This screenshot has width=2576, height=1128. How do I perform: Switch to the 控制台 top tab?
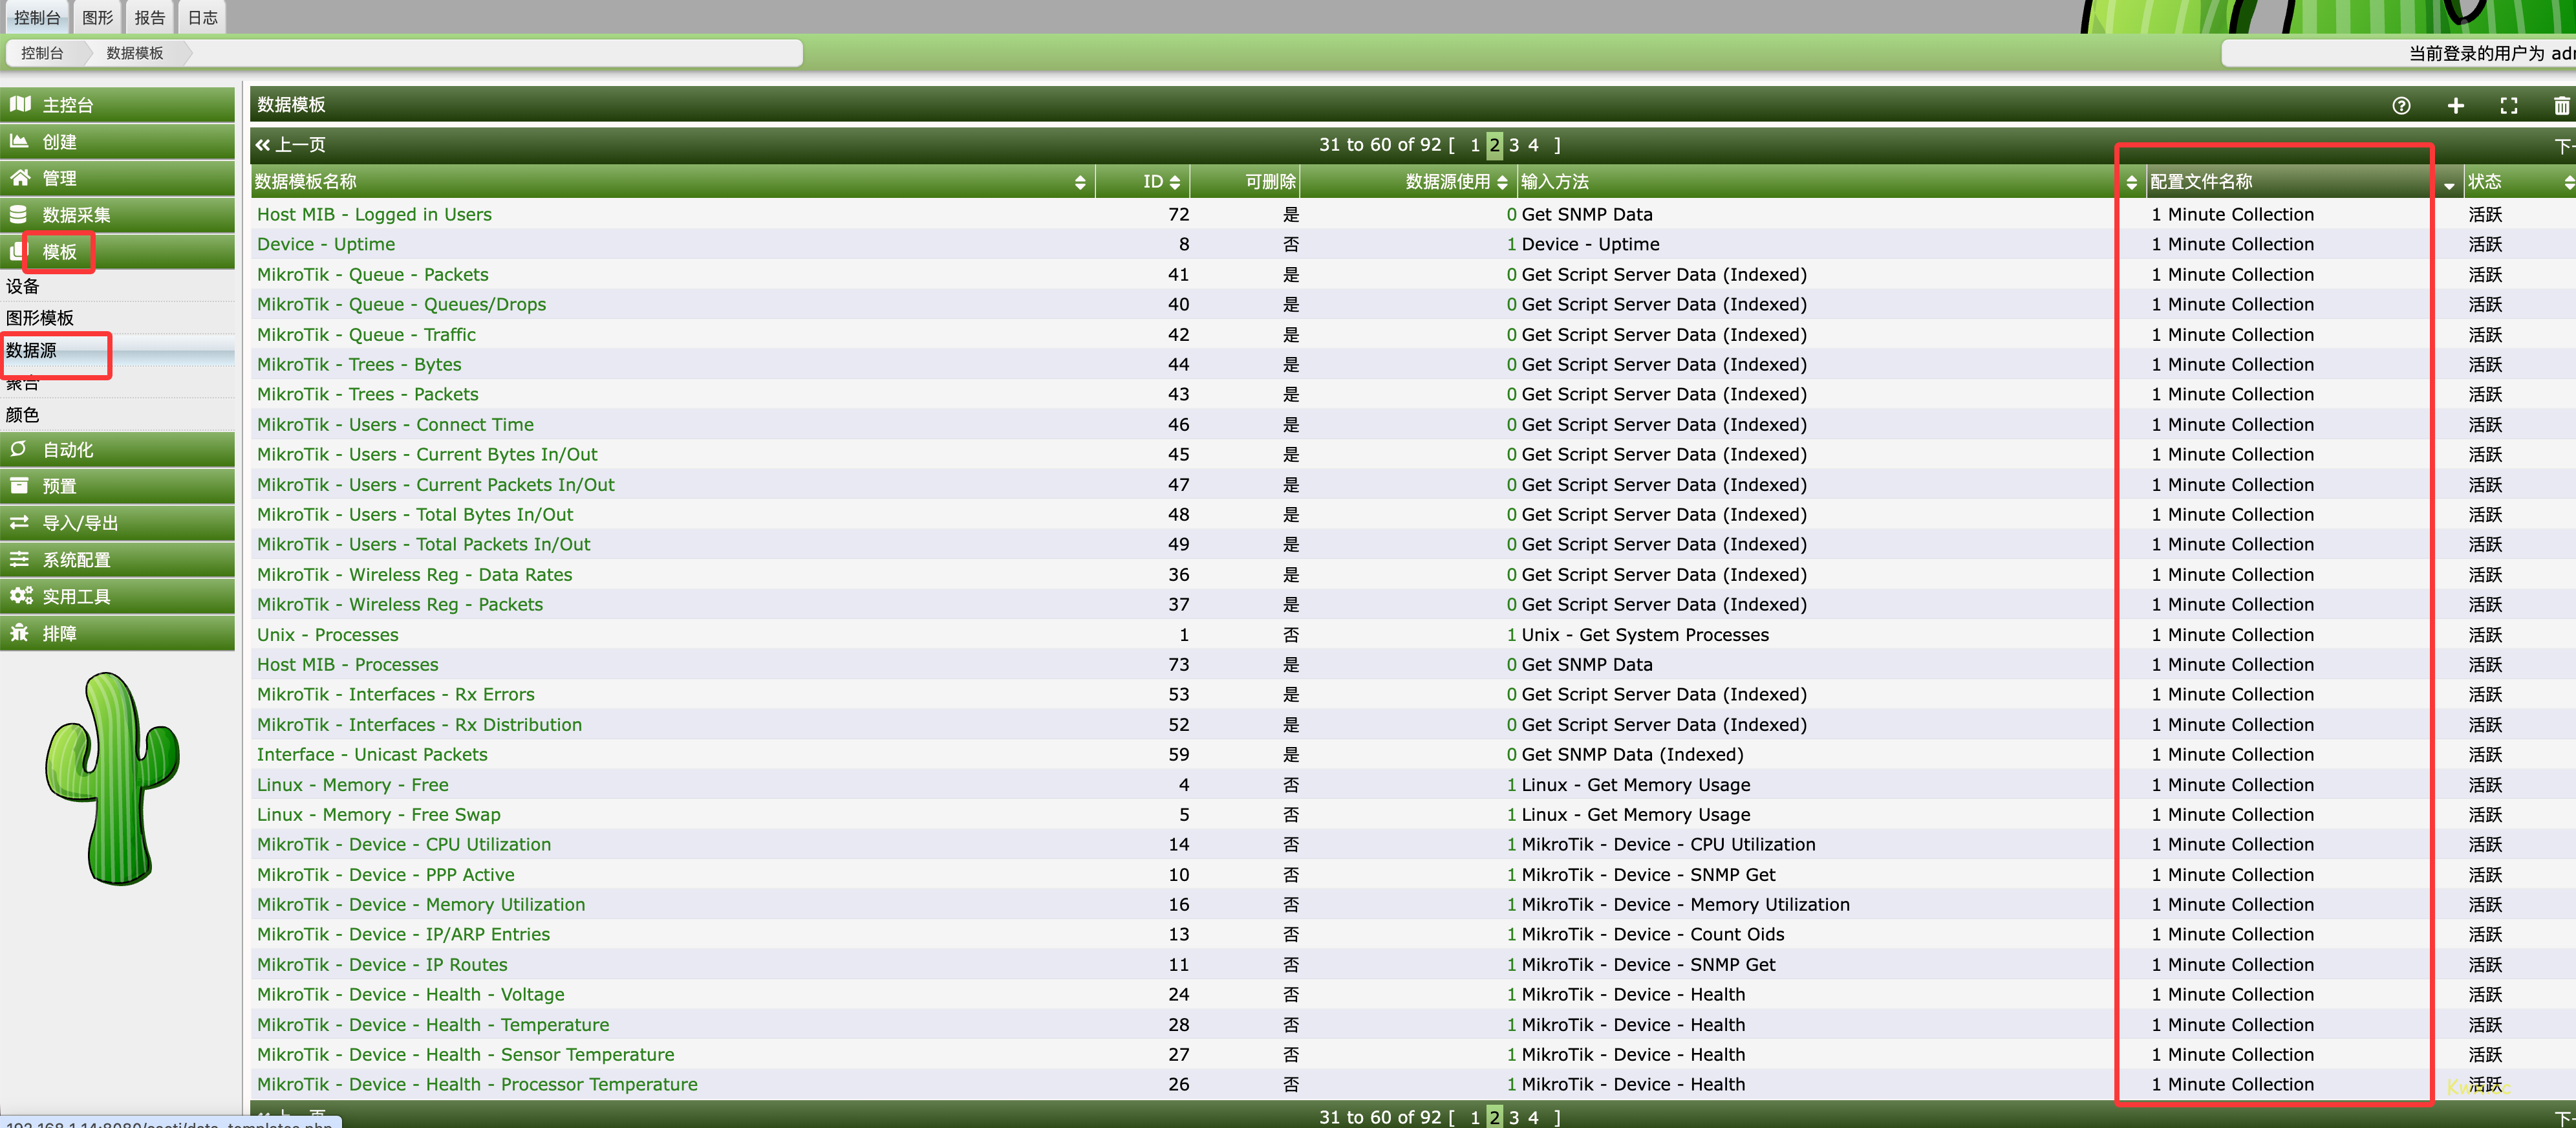pos(37,17)
